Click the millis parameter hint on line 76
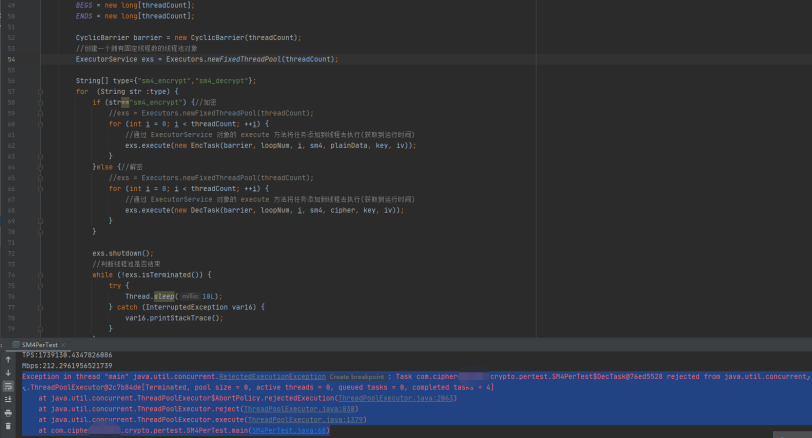 pyautogui.click(x=191, y=297)
